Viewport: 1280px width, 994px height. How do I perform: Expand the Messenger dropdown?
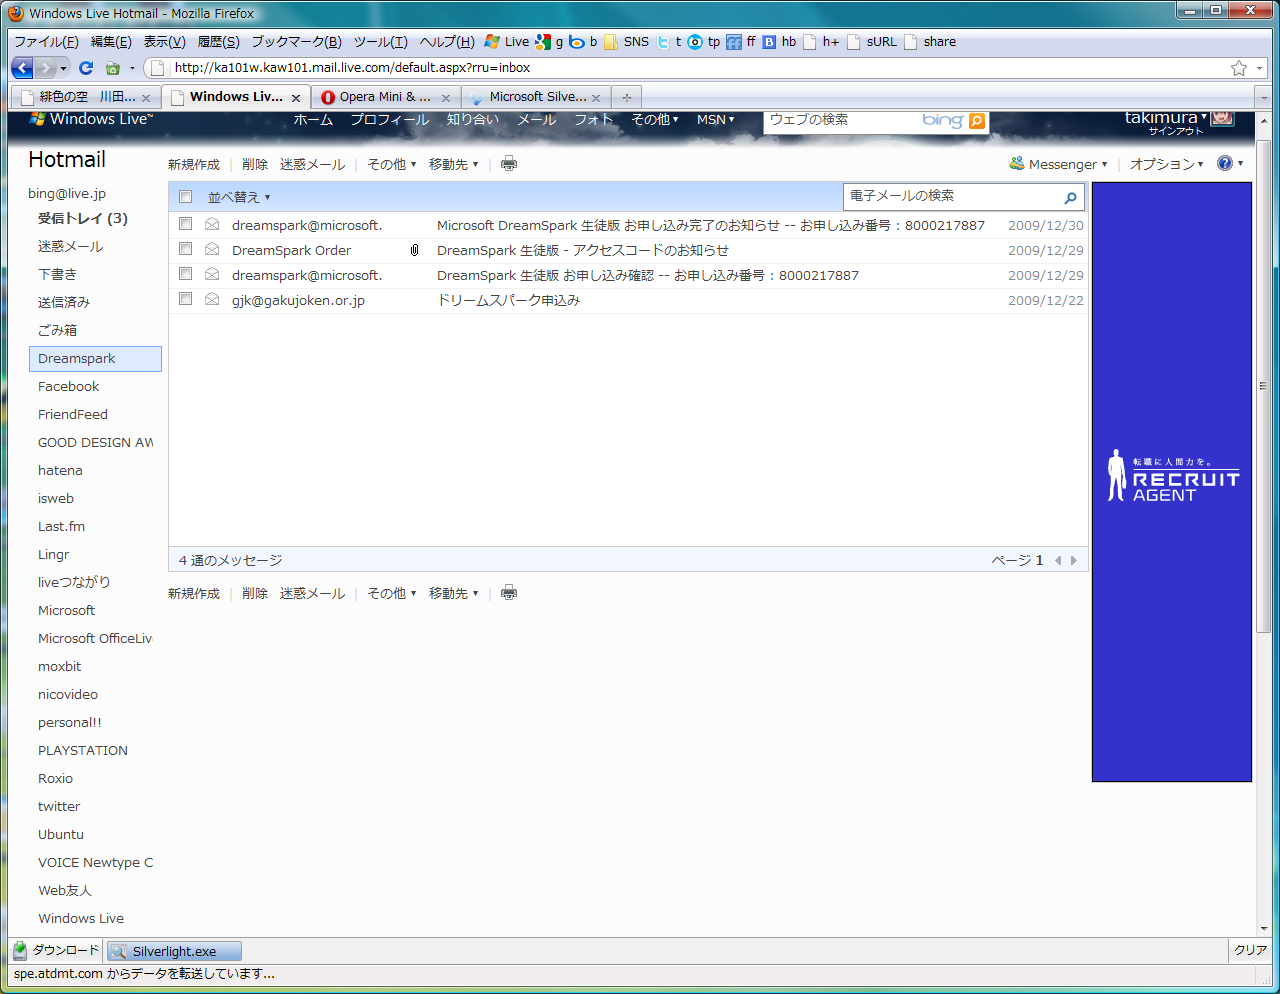(1058, 164)
